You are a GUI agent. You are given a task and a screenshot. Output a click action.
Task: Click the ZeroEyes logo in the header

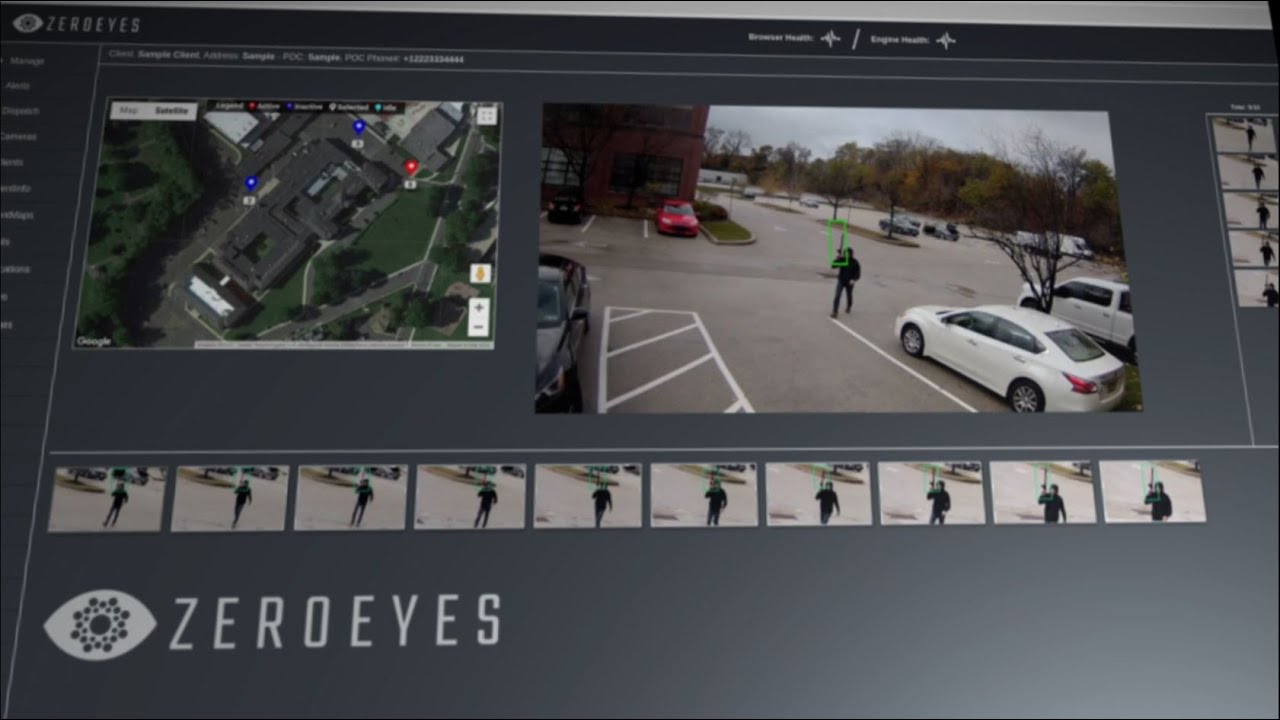click(x=76, y=24)
